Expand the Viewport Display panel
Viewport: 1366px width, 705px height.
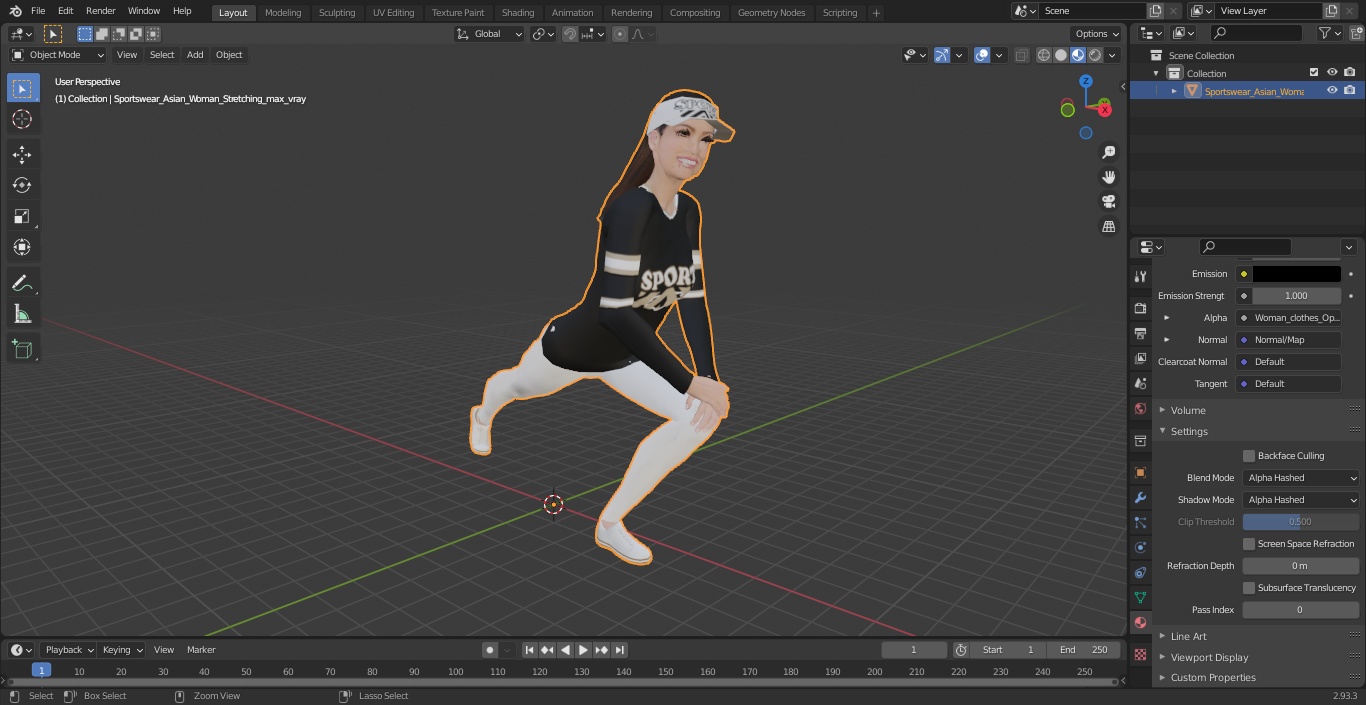[x=1210, y=658]
